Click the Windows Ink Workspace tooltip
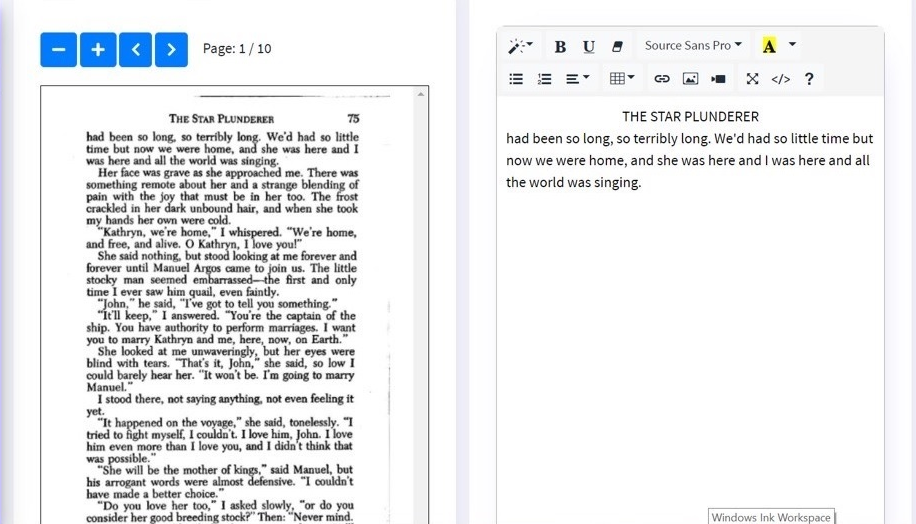 point(771,517)
